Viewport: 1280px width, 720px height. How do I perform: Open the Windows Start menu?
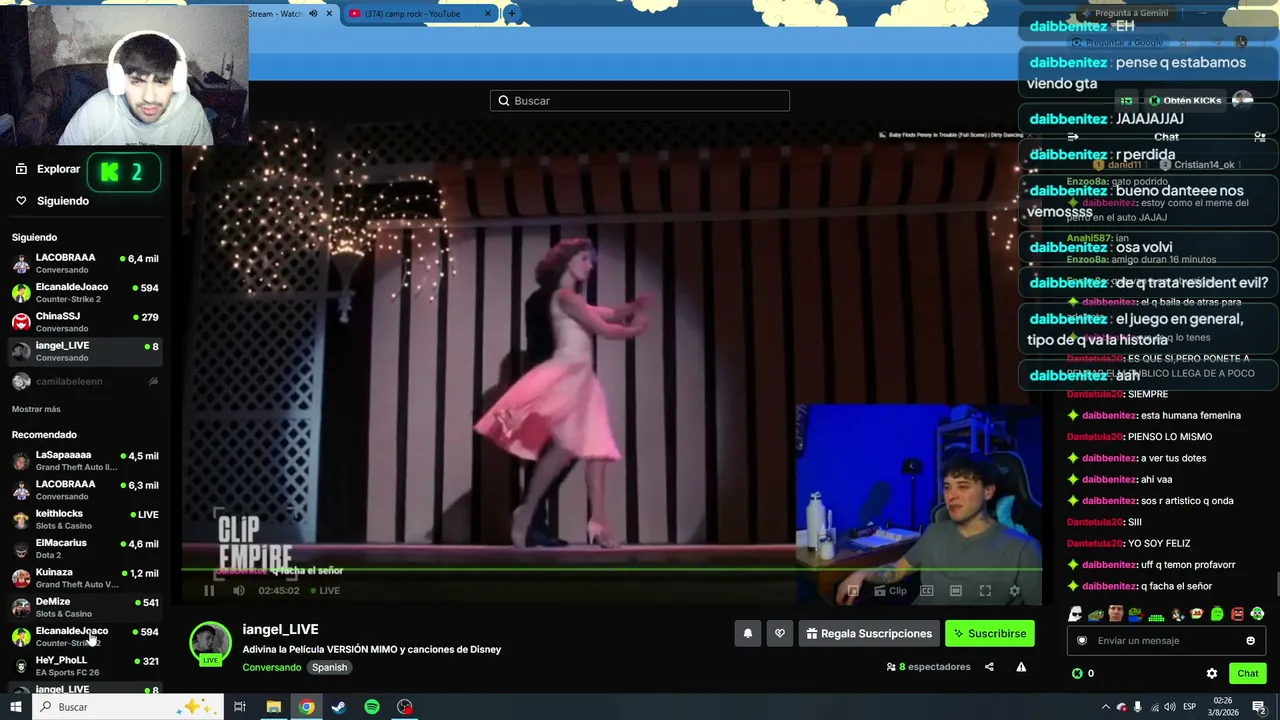[x=16, y=707]
